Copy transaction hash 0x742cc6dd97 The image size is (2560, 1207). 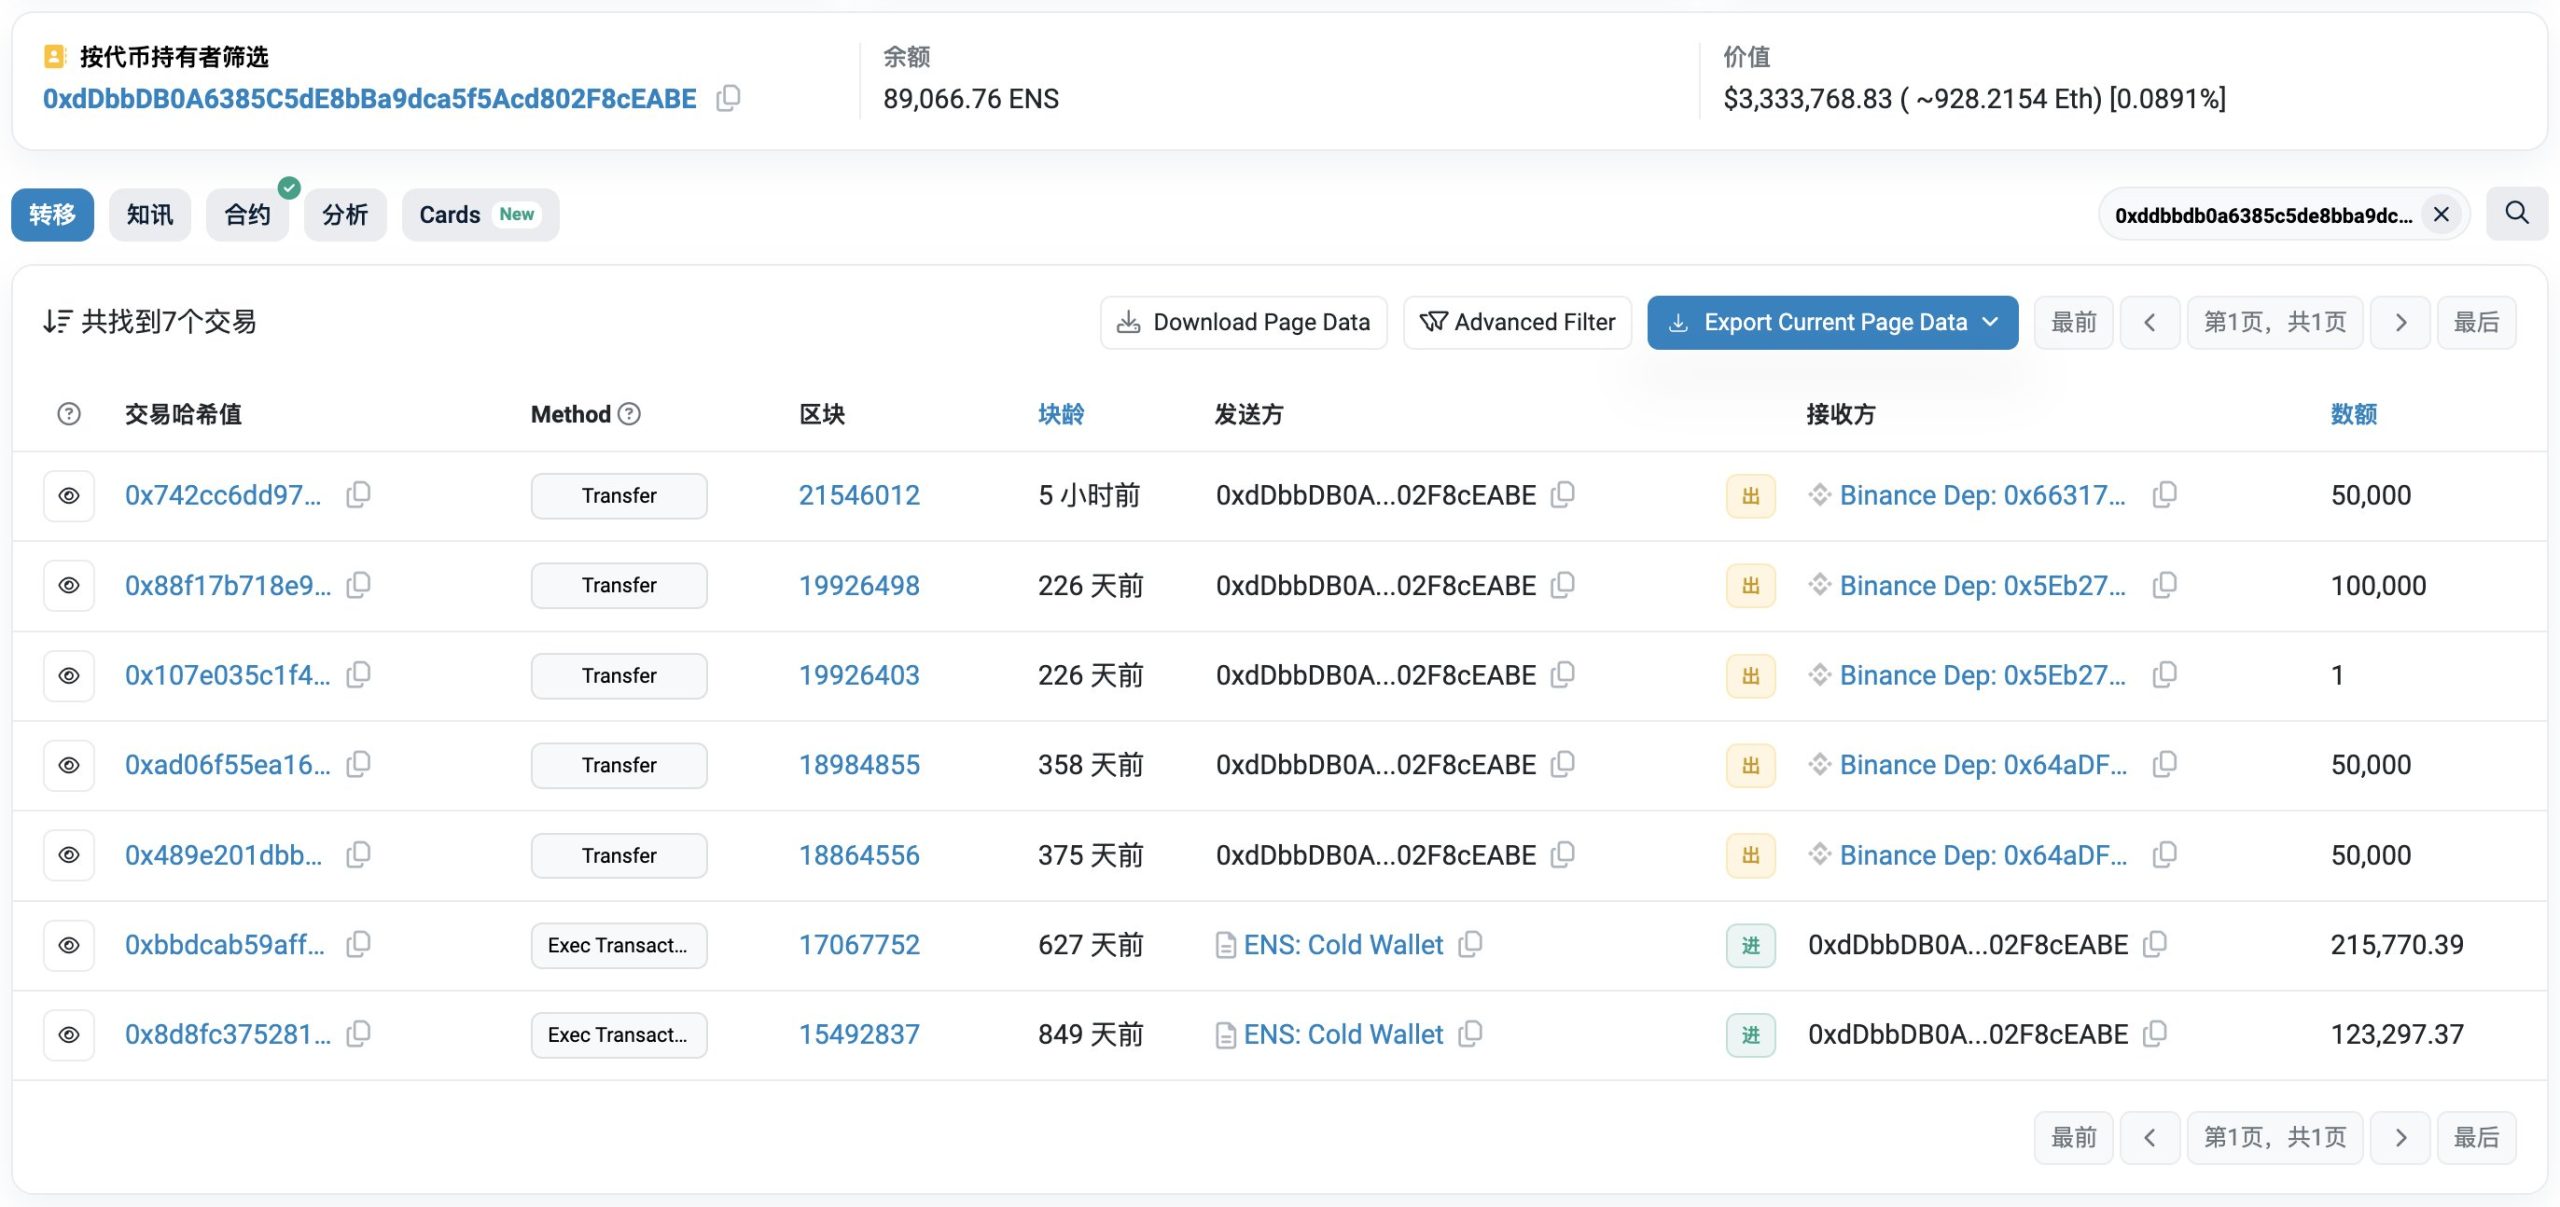(x=358, y=494)
